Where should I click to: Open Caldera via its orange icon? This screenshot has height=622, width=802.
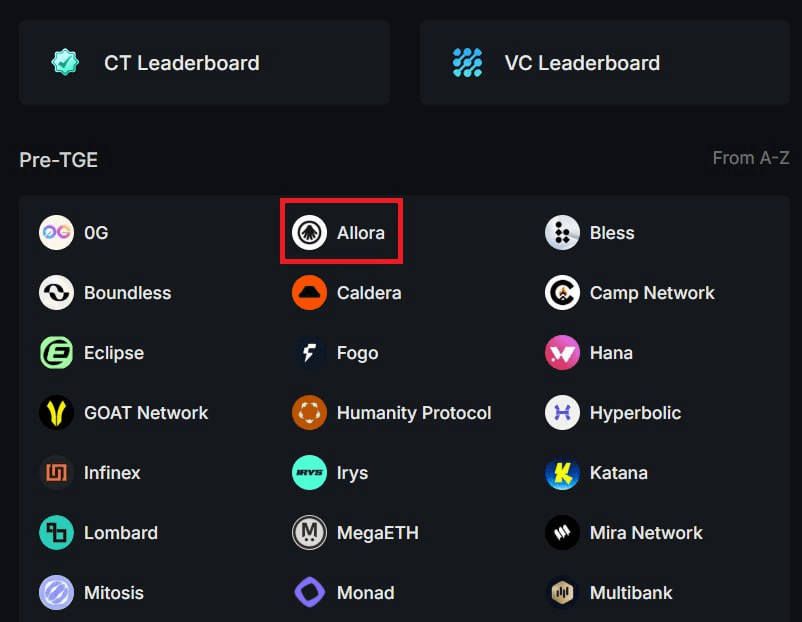click(x=309, y=293)
